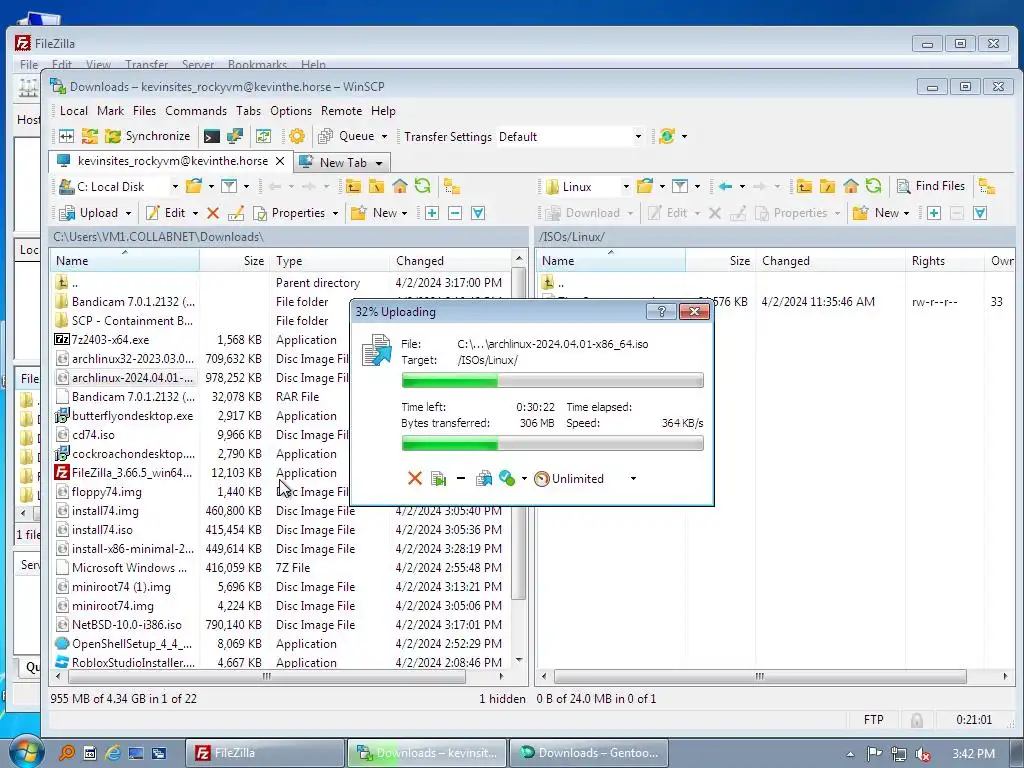The image size is (1024, 768).
Task: Open the Local menu in WinSCP
Action: click(x=74, y=111)
